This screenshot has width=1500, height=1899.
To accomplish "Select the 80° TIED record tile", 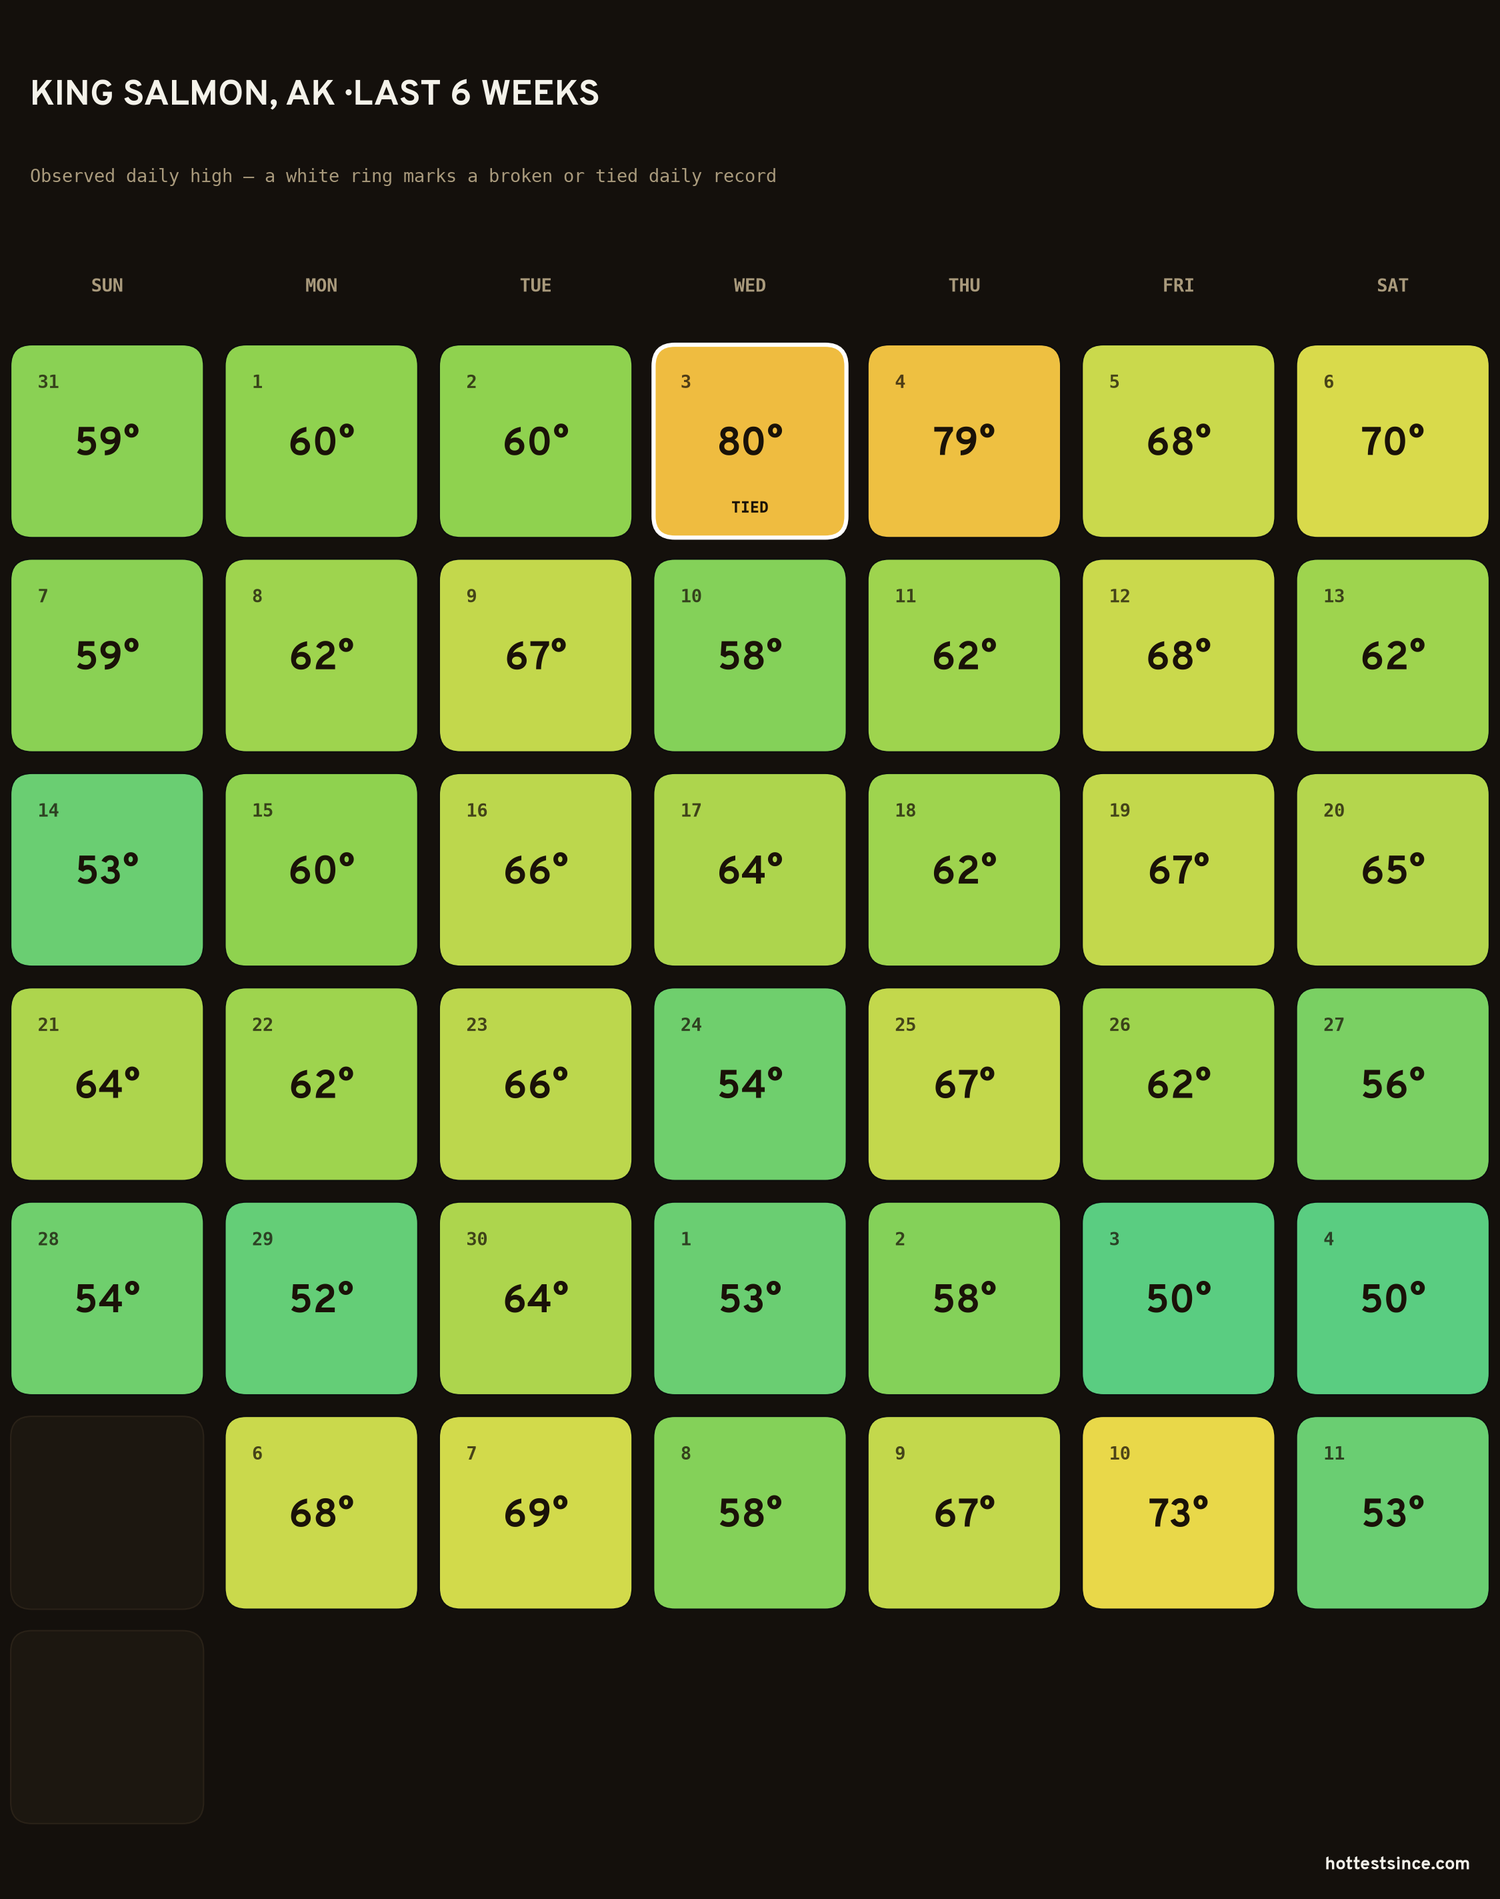I will click(750, 441).
